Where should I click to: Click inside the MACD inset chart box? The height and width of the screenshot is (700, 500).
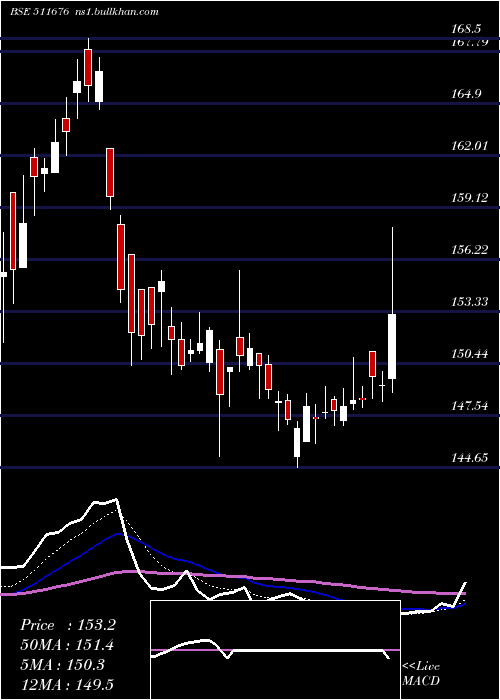[x=275, y=650]
